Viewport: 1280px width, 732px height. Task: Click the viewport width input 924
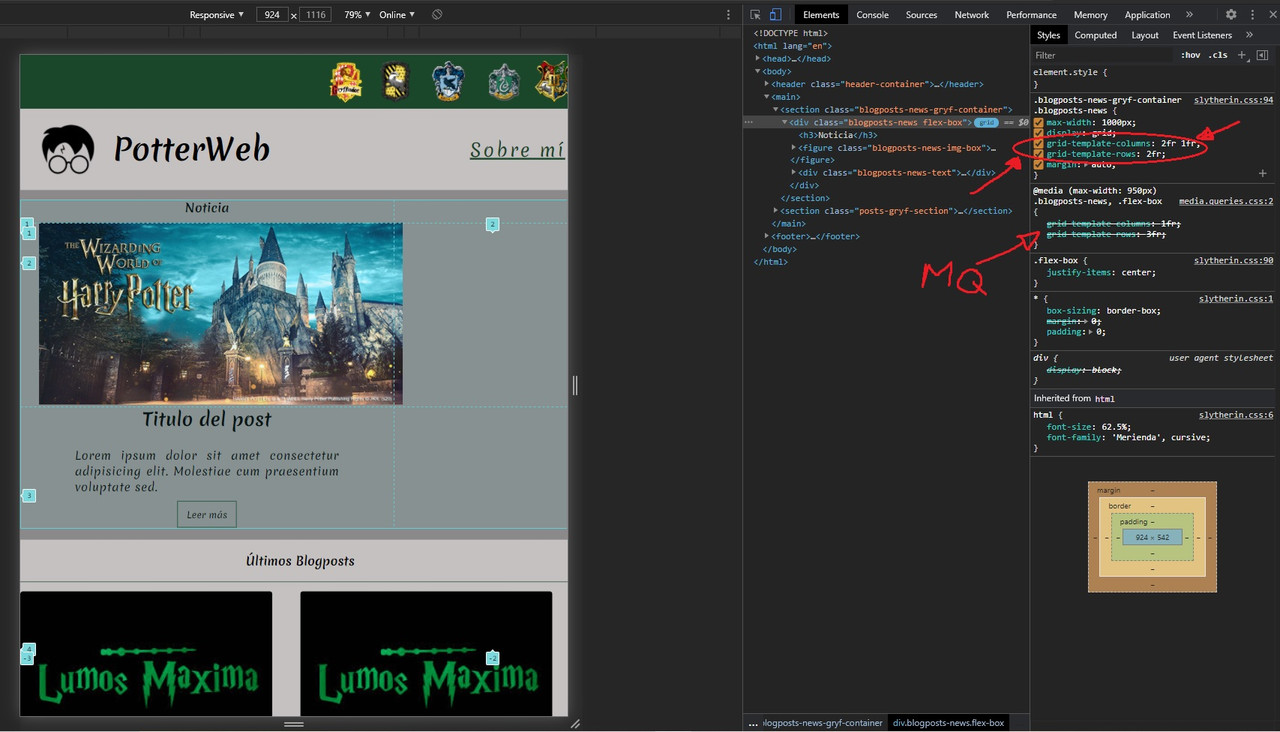coord(272,15)
